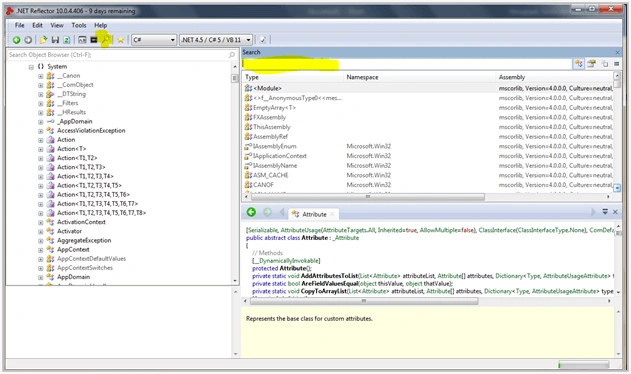Select Action<T1,T2,T3> in the tree

[81, 167]
